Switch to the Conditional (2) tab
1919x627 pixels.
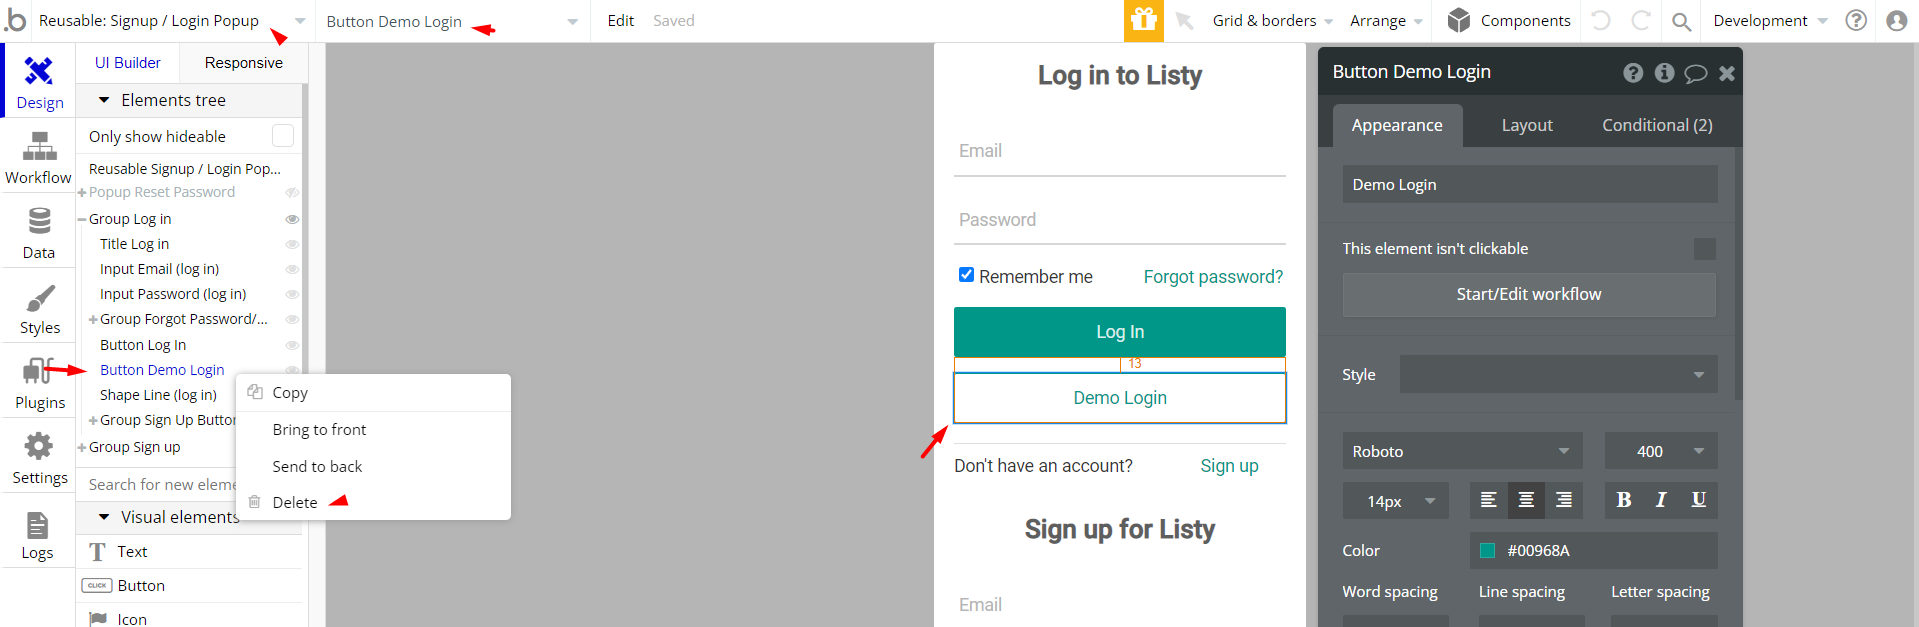point(1657,125)
